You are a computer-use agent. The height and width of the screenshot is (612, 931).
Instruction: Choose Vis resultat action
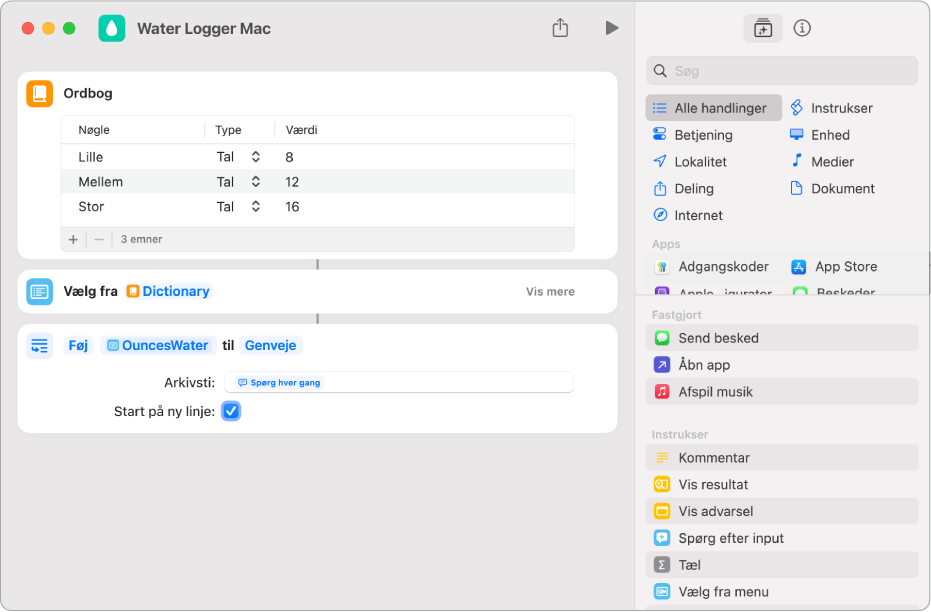click(x=782, y=484)
